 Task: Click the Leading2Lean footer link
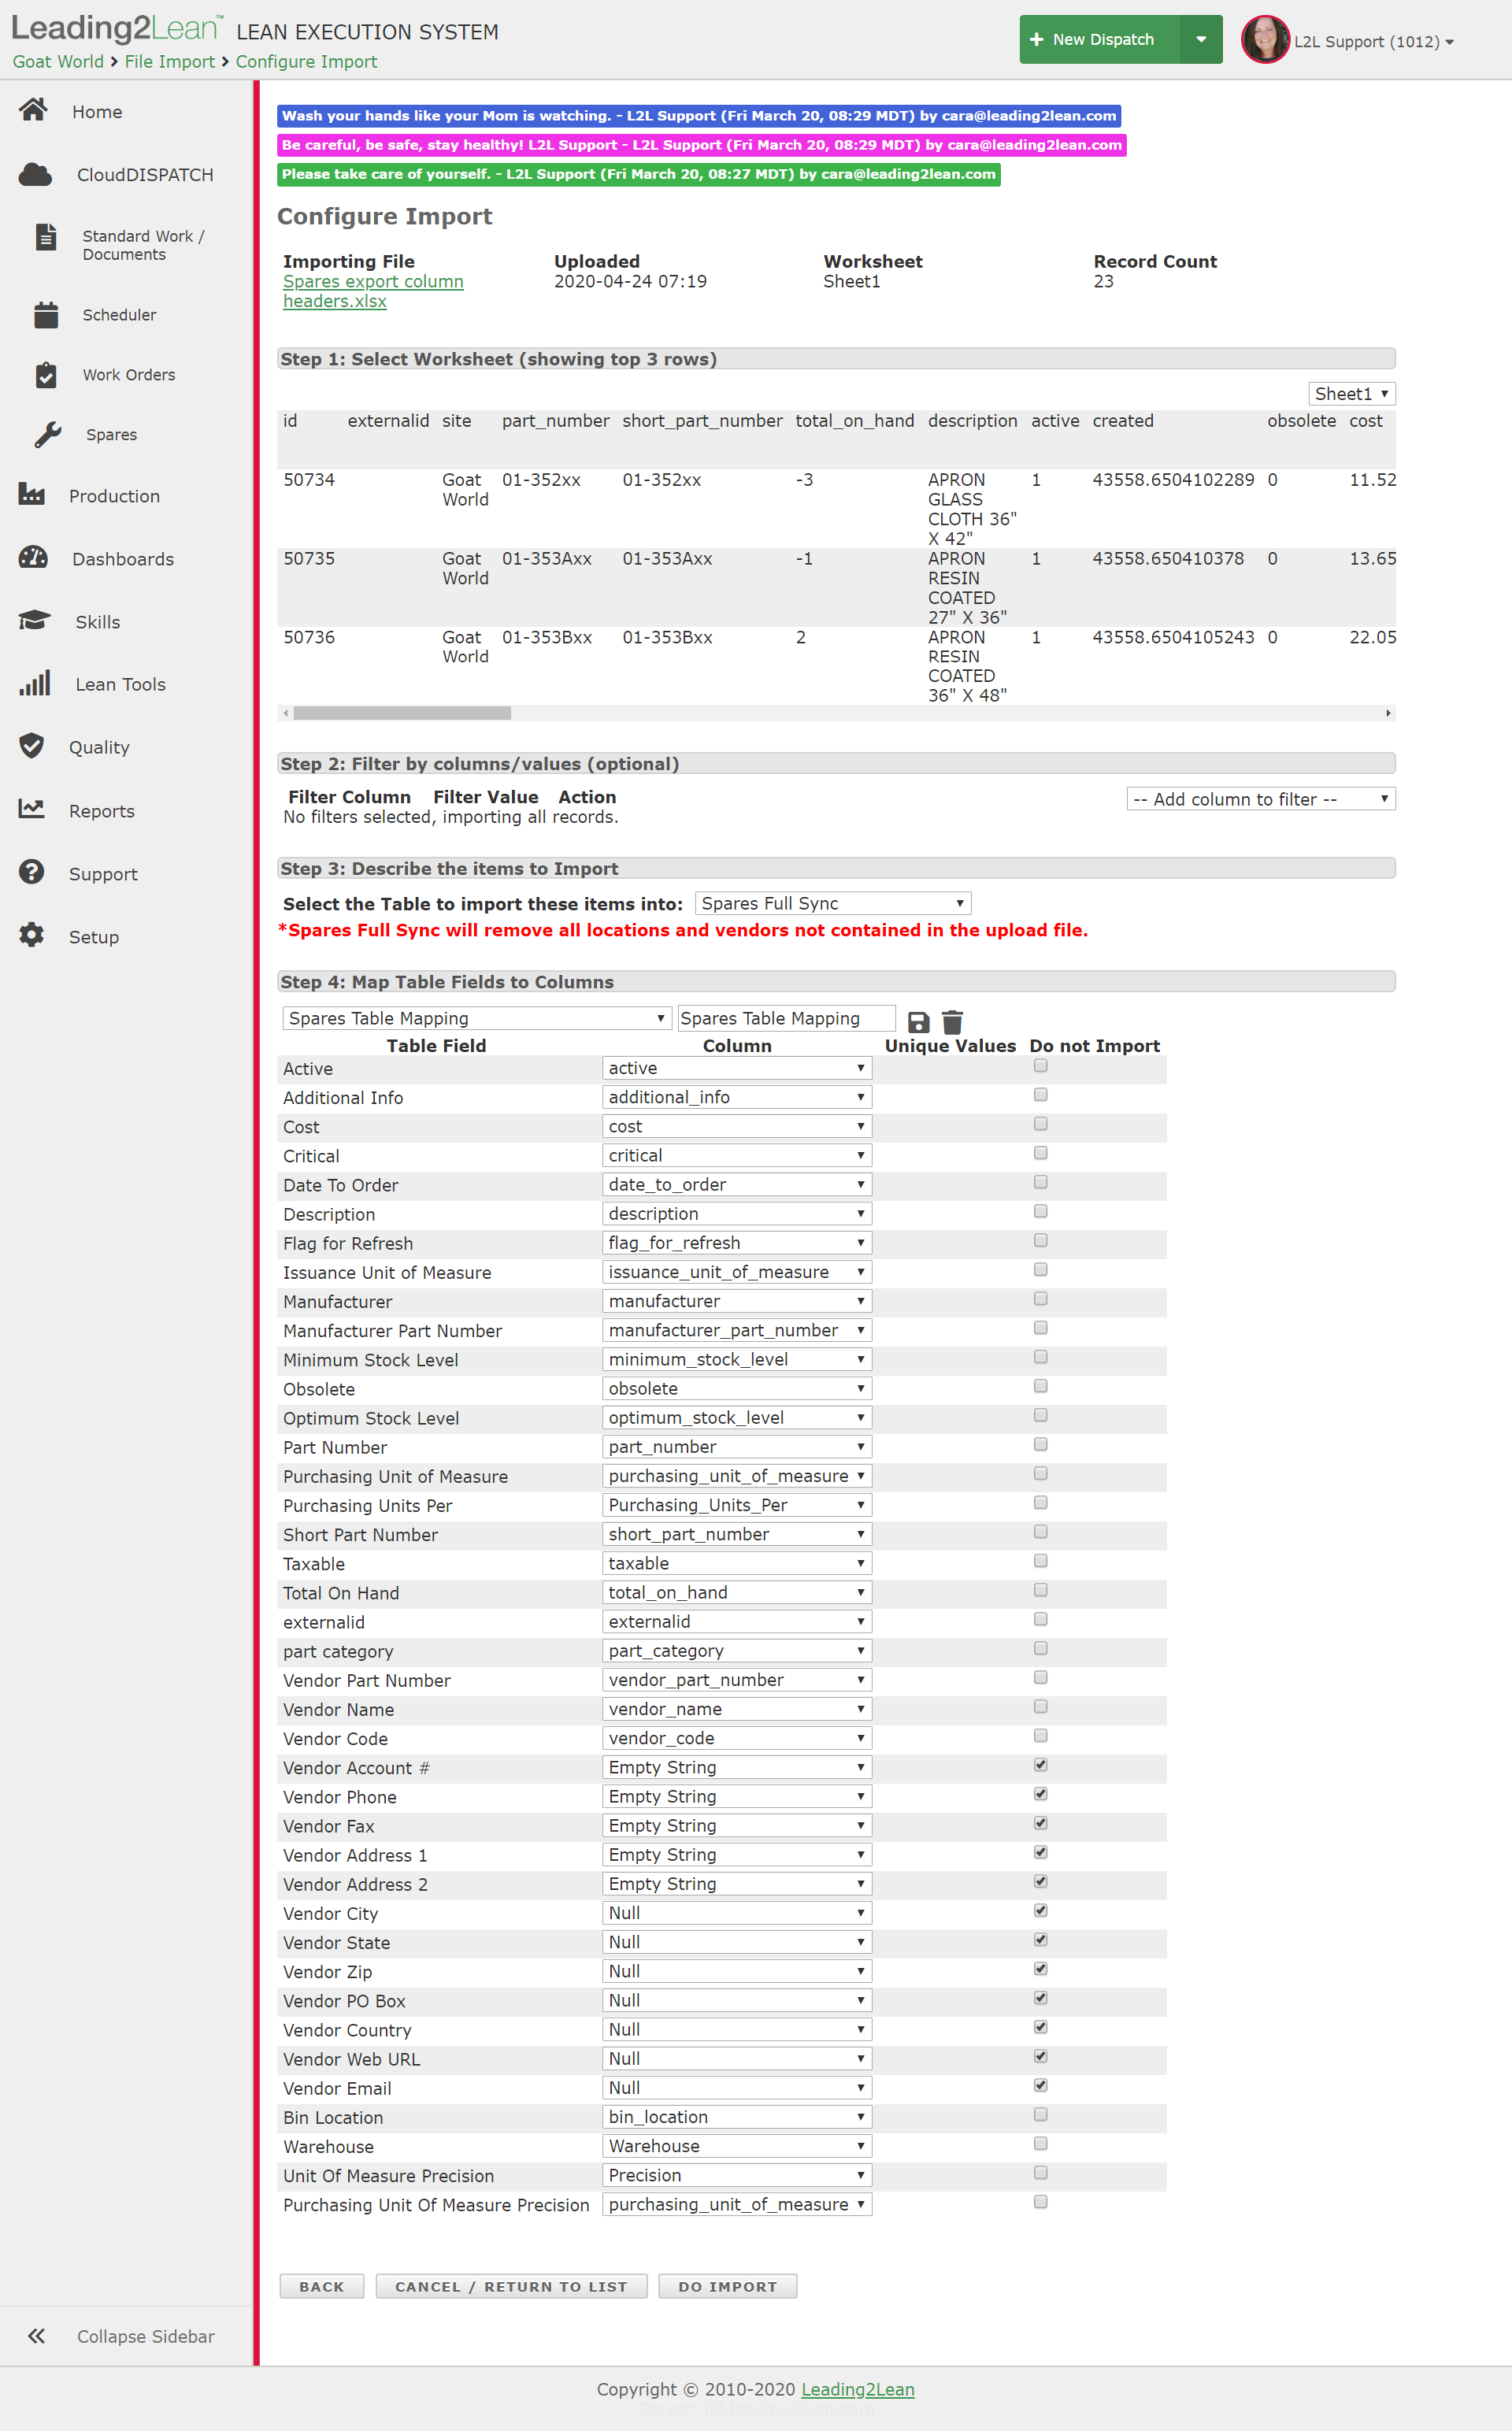pos(858,2389)
